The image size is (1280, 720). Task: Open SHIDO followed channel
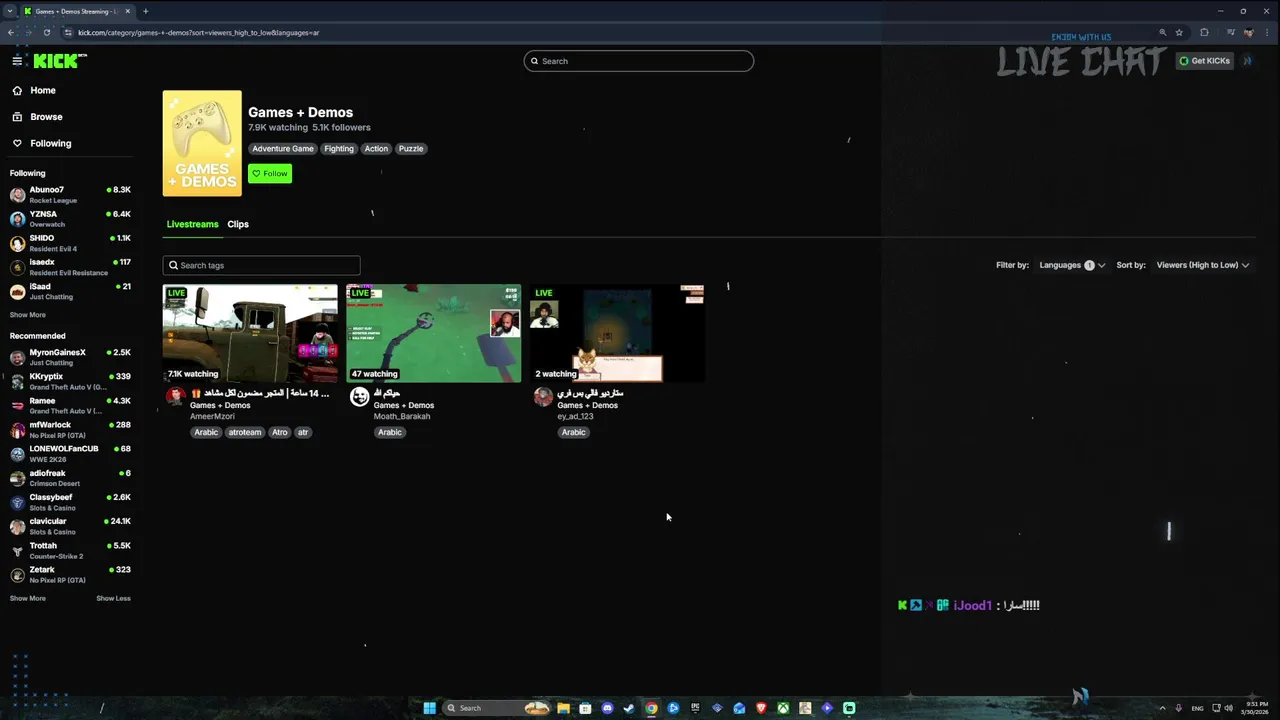[x=70, y=243]
